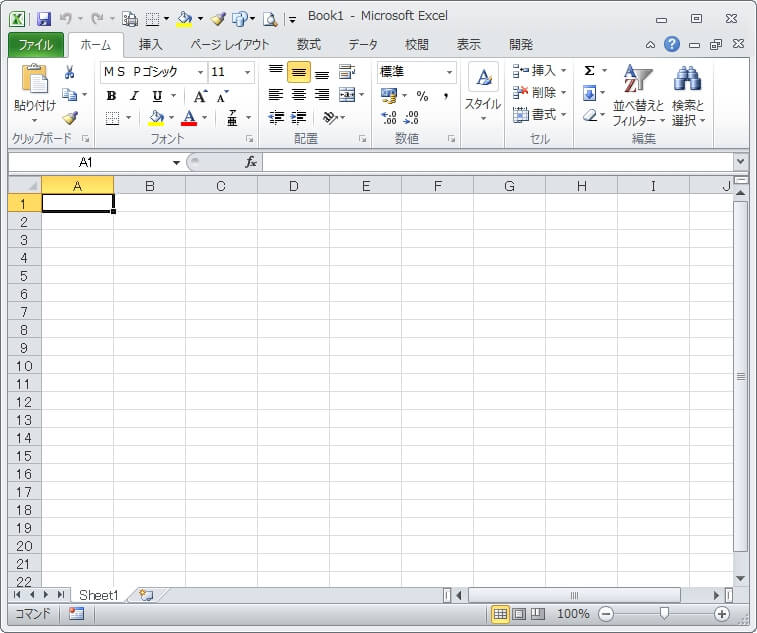Click the insert new worksheet tab icon

(x=146, y=595)
